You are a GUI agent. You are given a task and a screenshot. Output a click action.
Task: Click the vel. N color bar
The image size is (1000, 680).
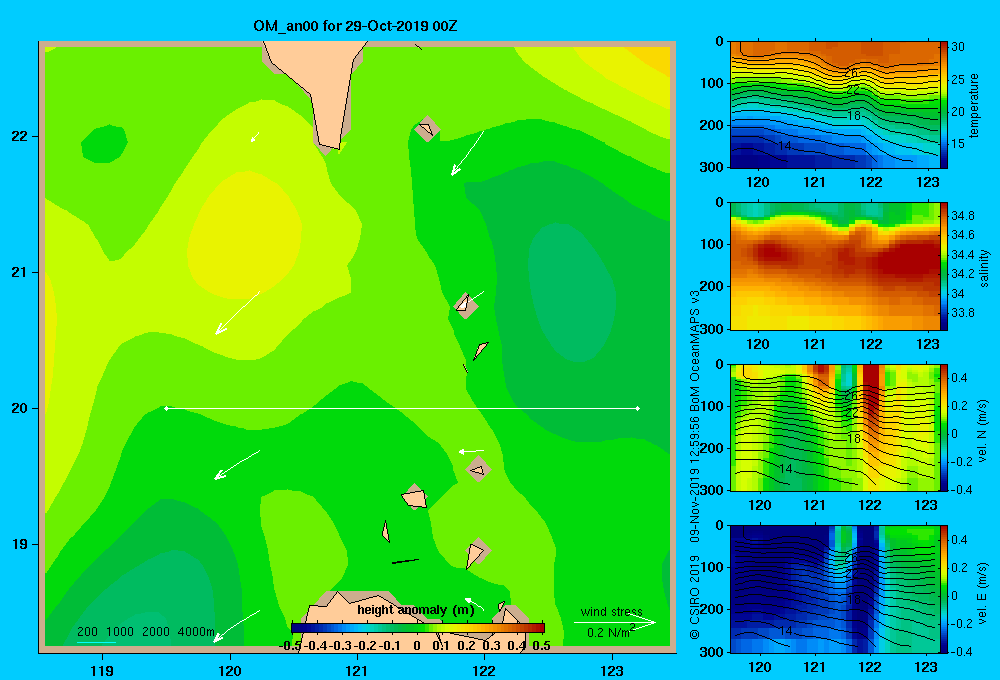[x=944, y=427]
